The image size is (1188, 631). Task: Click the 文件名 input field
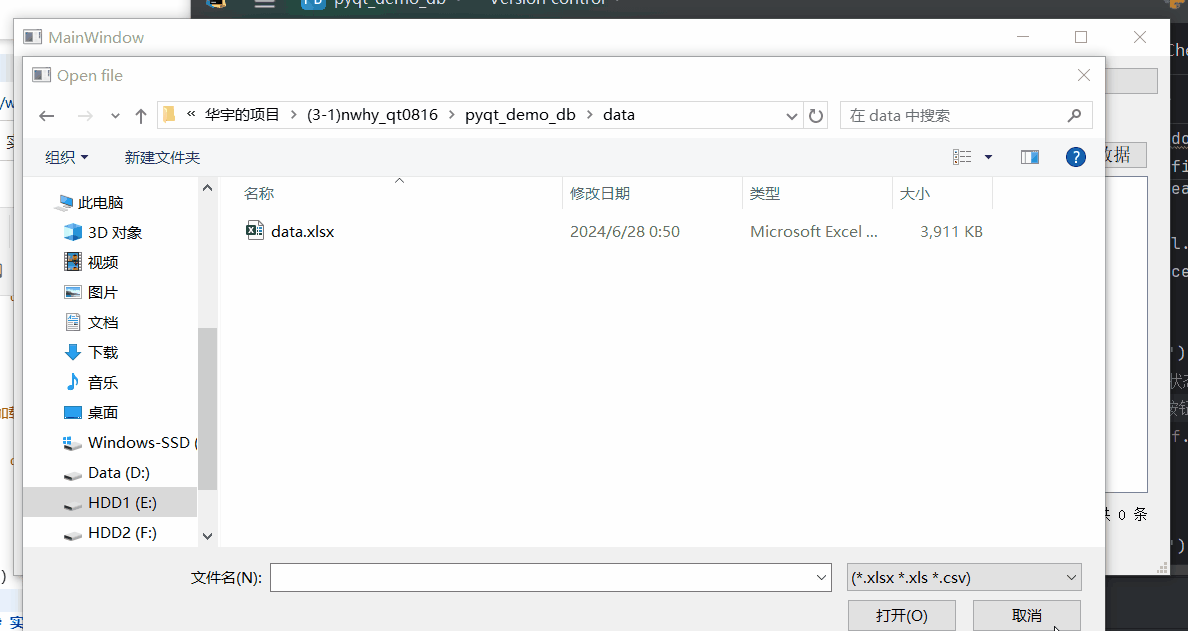pyautogui.click(x=541, y=578)
